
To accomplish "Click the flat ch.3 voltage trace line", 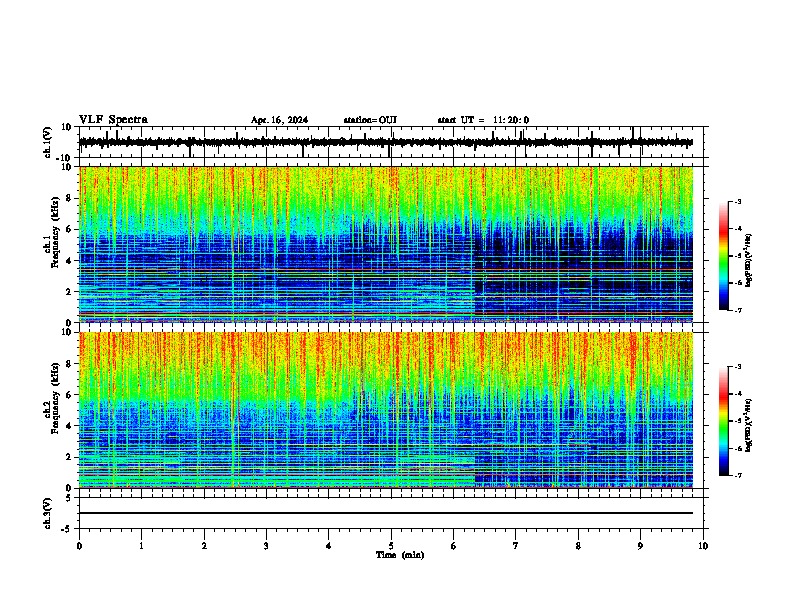I will point(386,513).
